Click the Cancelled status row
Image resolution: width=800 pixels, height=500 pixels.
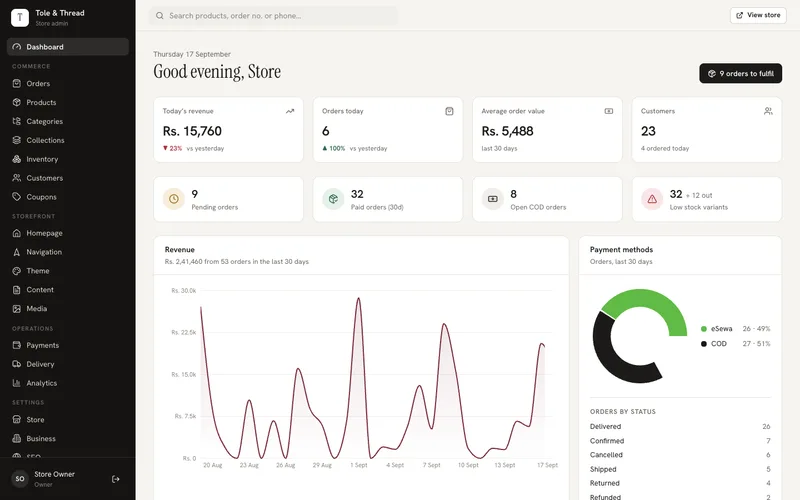point(680,455)
